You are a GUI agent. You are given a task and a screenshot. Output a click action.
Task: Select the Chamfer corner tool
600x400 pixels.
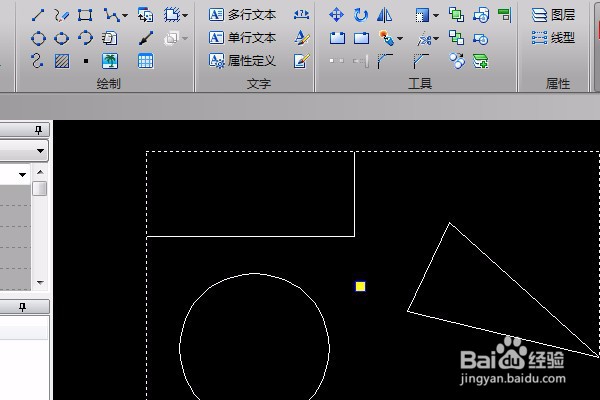[421, 61]
